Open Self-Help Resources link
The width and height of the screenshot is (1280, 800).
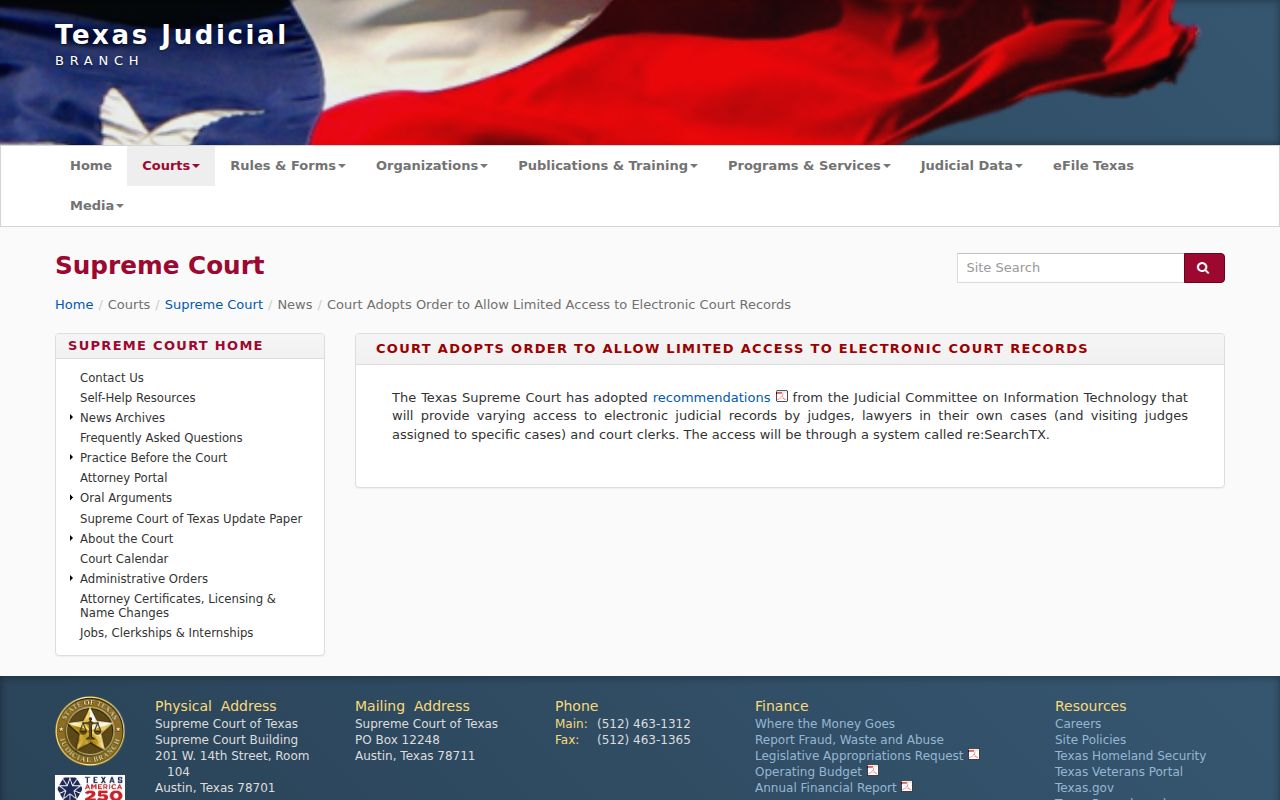tap(137, 398)
